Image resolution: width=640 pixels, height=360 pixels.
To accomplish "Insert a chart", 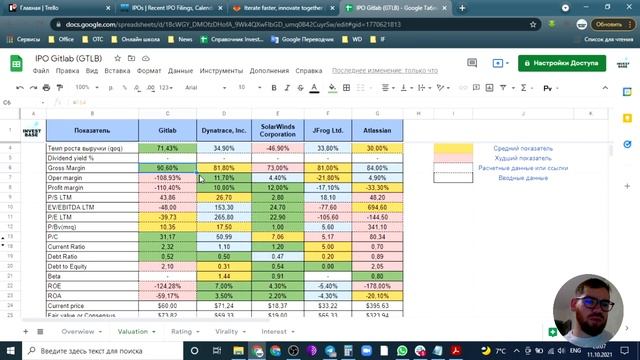I will pos(489,88).
